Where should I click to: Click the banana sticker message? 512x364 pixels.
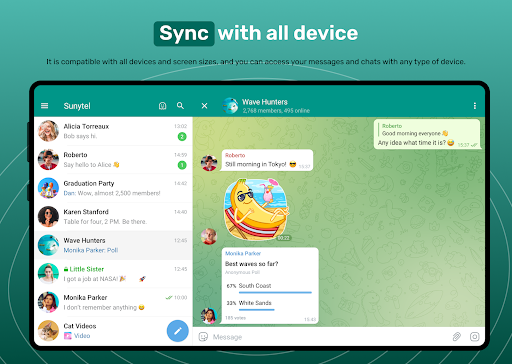(x=256, y=210)
